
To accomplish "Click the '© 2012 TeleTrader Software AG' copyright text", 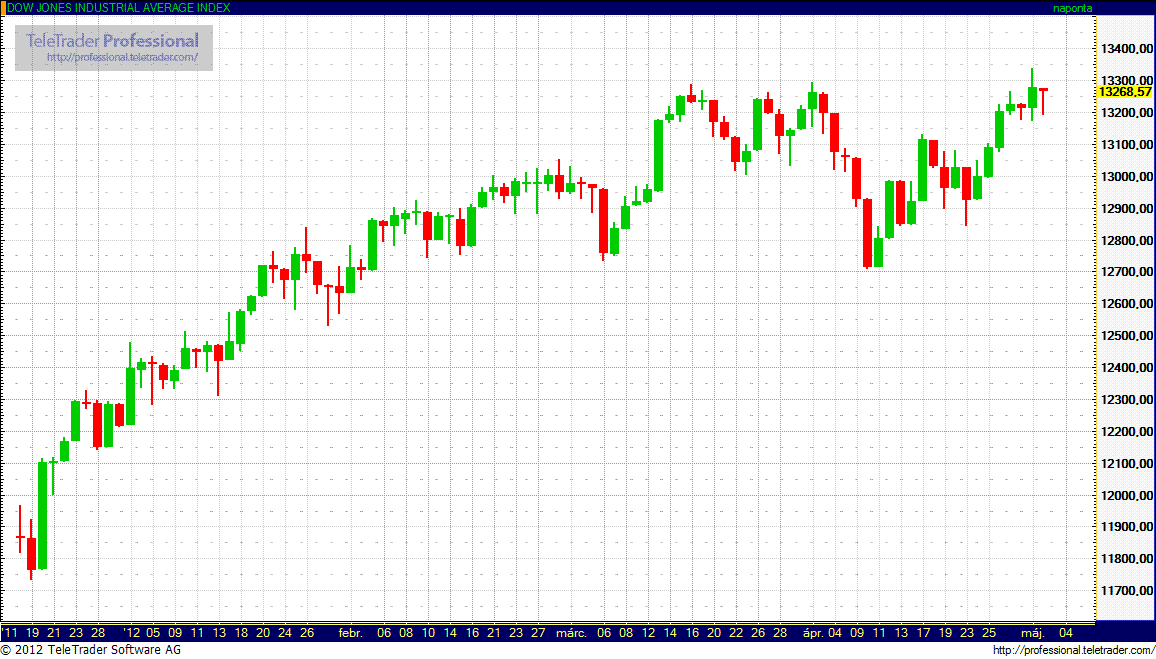I will tap(91, 650).
